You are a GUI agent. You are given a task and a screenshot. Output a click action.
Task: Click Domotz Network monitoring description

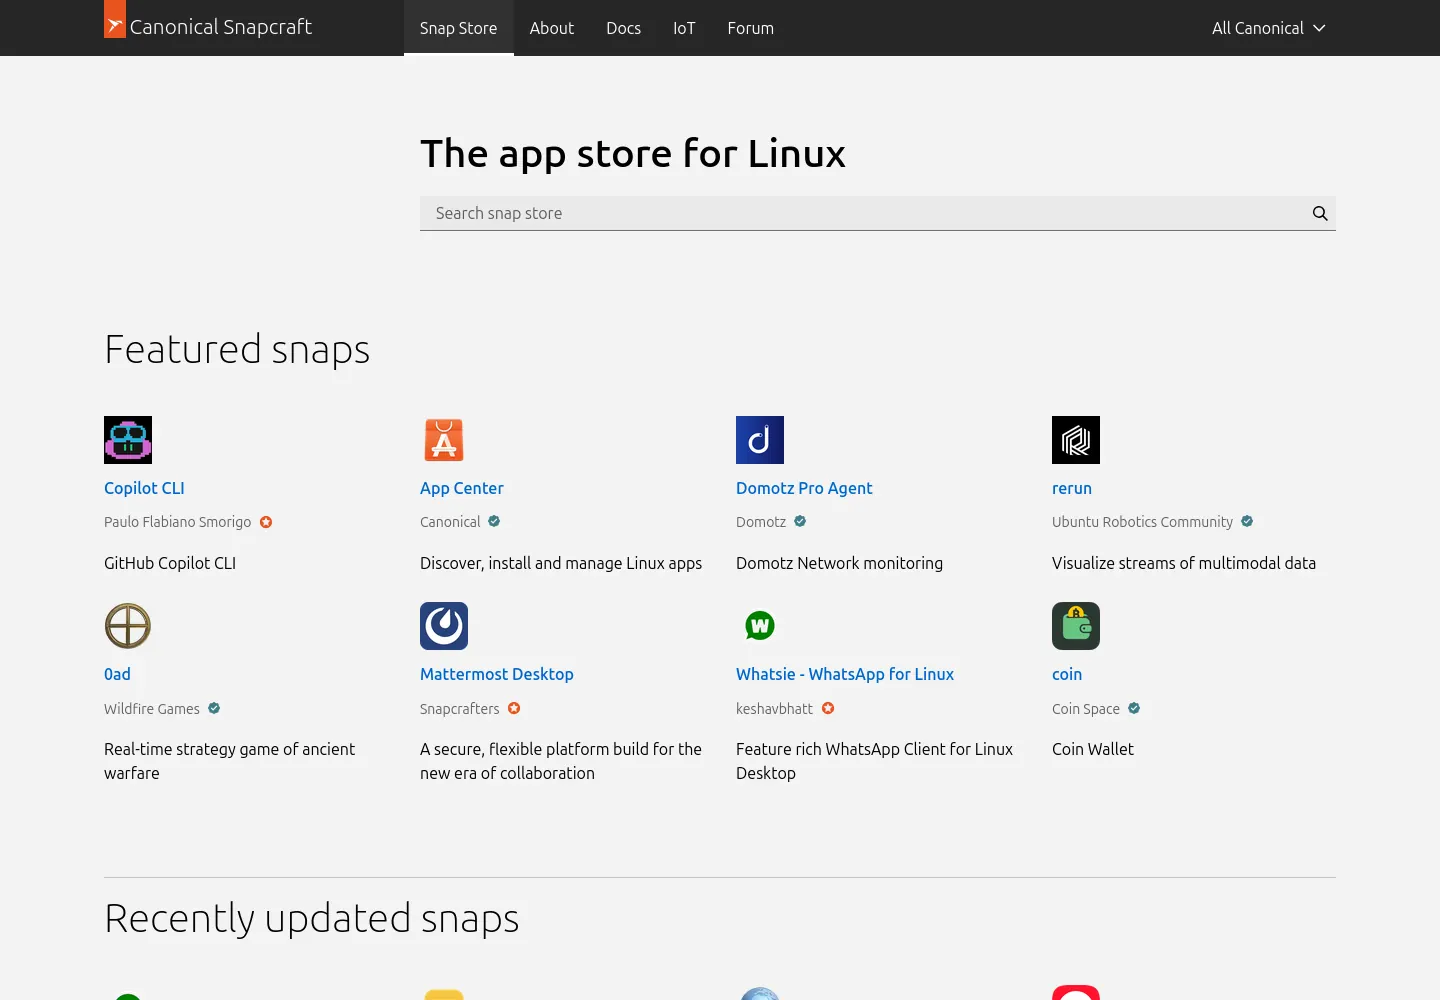839,563
